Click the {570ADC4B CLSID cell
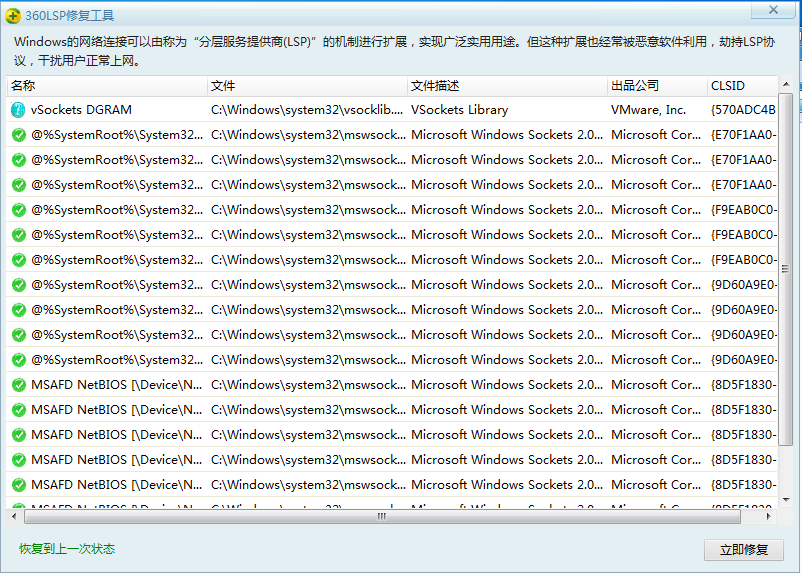802x575 pixels. (743, 109)
